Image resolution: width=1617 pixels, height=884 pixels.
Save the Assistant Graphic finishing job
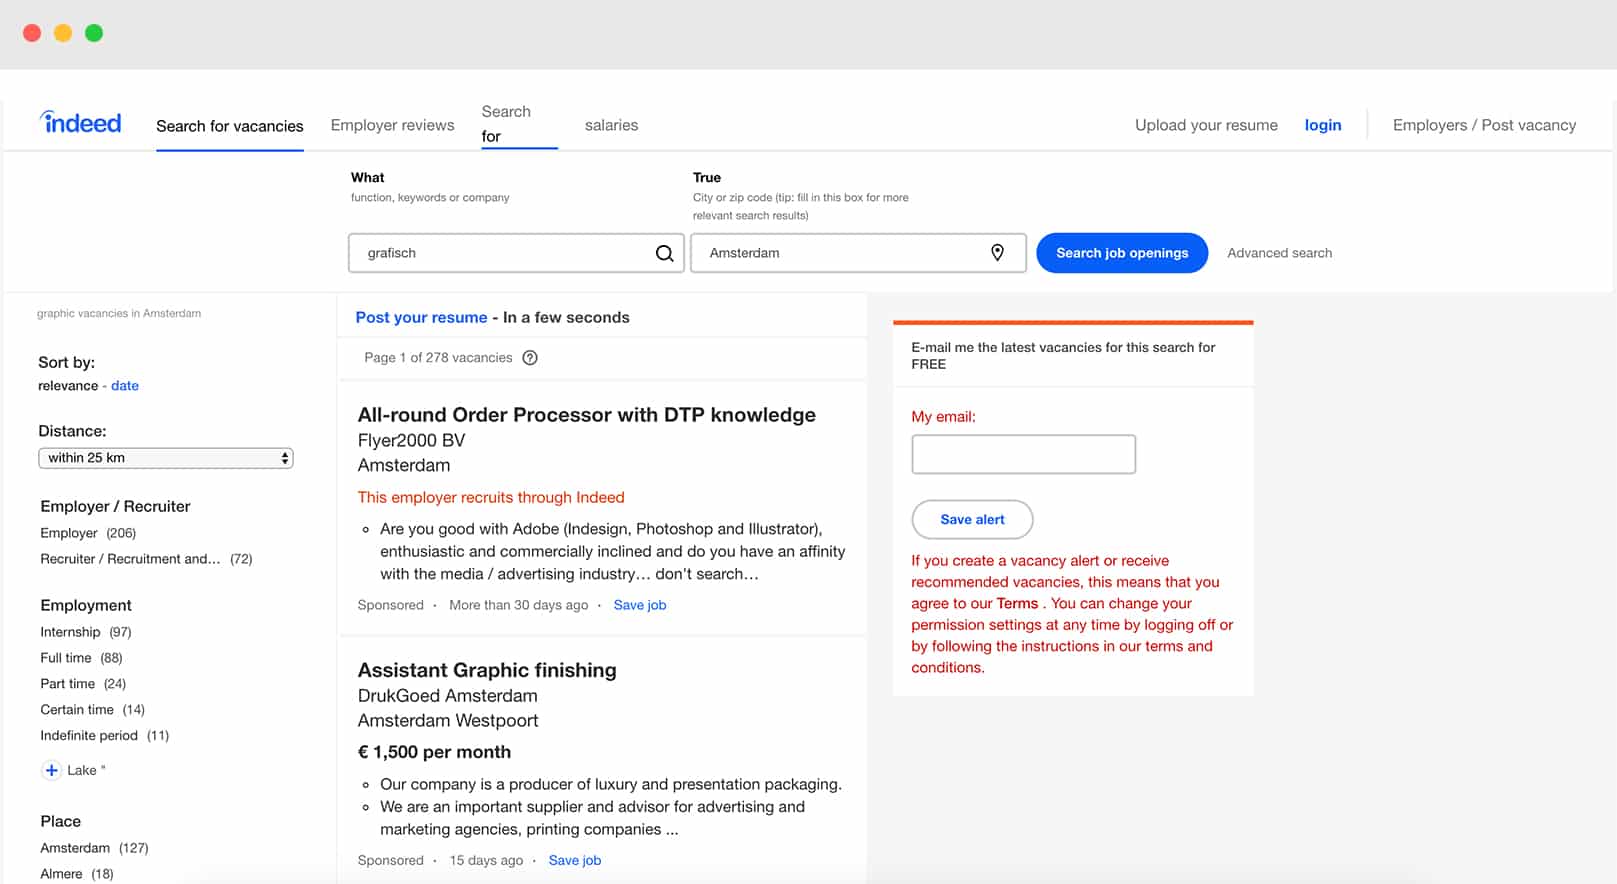pos(574,860)
